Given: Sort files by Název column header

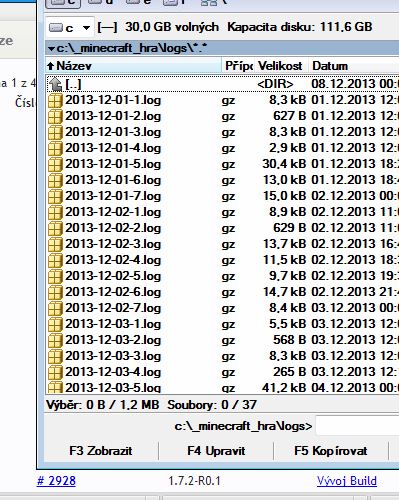Looking at the screenshot, I should pyautogui.click(x=133, y=66).
